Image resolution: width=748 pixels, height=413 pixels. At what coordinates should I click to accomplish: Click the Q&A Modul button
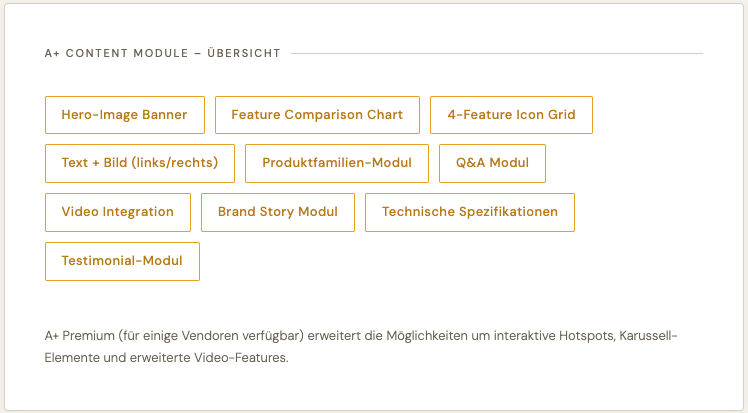pyautogui.click(x=492, y=163)
